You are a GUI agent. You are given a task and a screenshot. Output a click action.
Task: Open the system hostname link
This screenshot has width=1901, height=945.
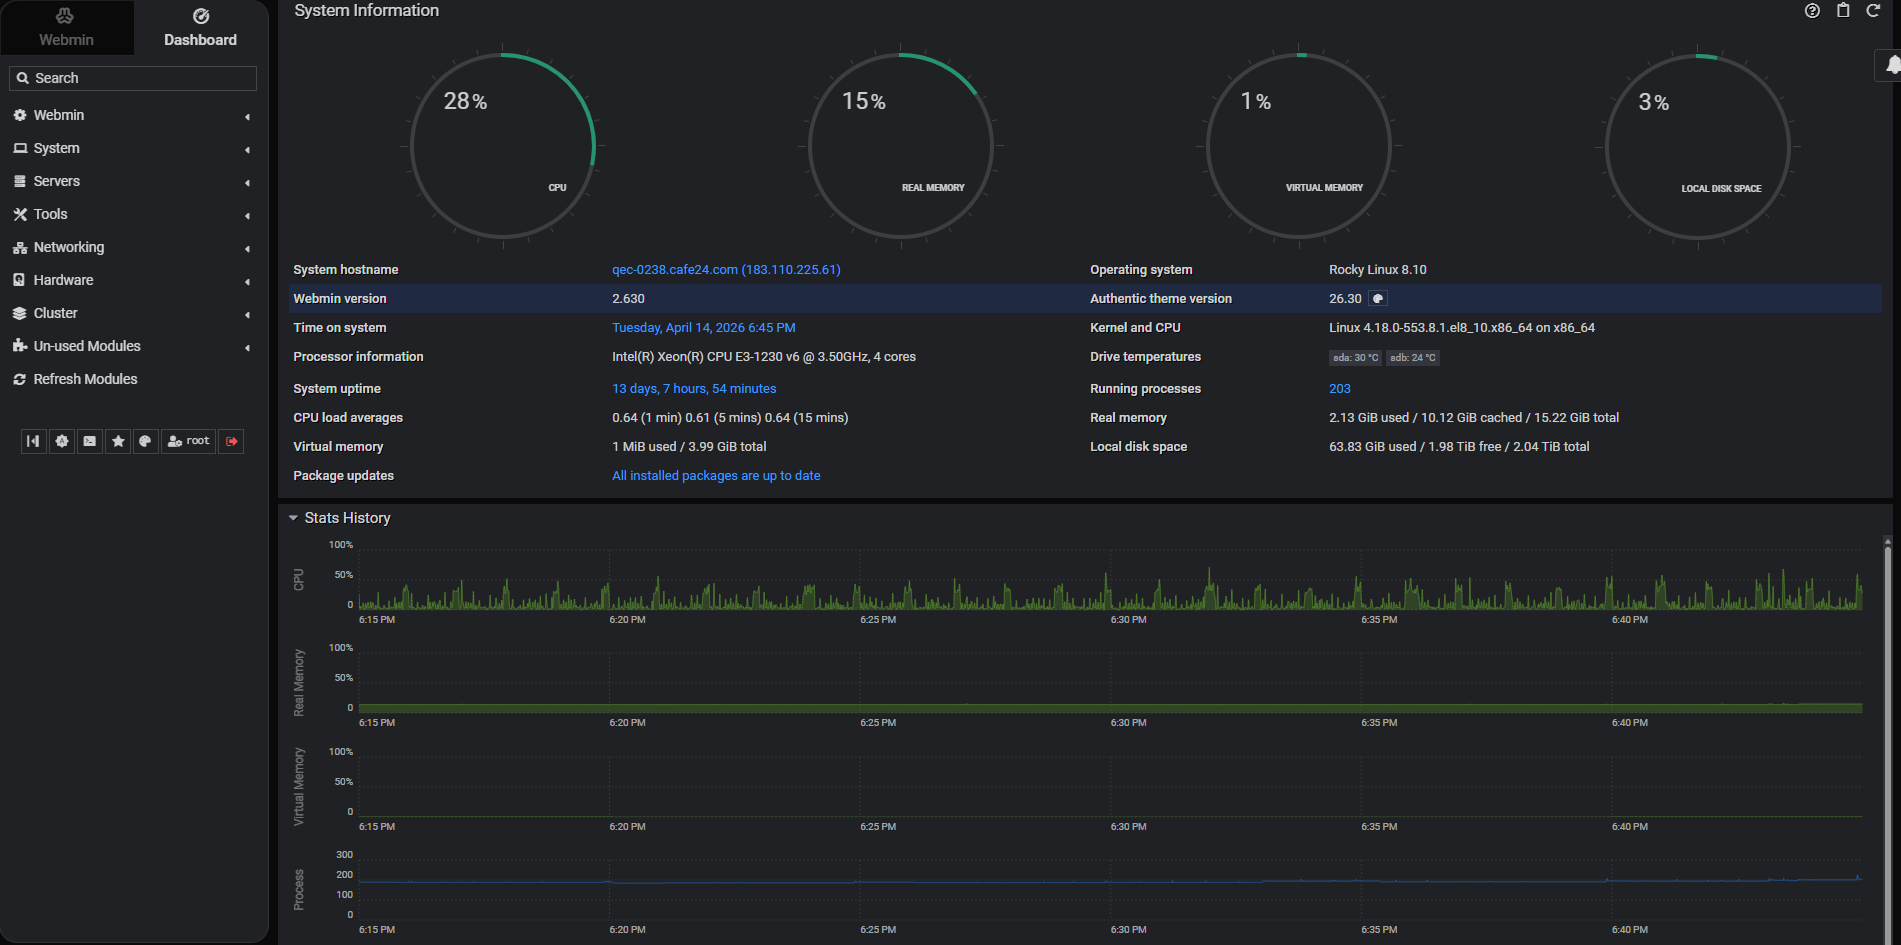(726, 270)
